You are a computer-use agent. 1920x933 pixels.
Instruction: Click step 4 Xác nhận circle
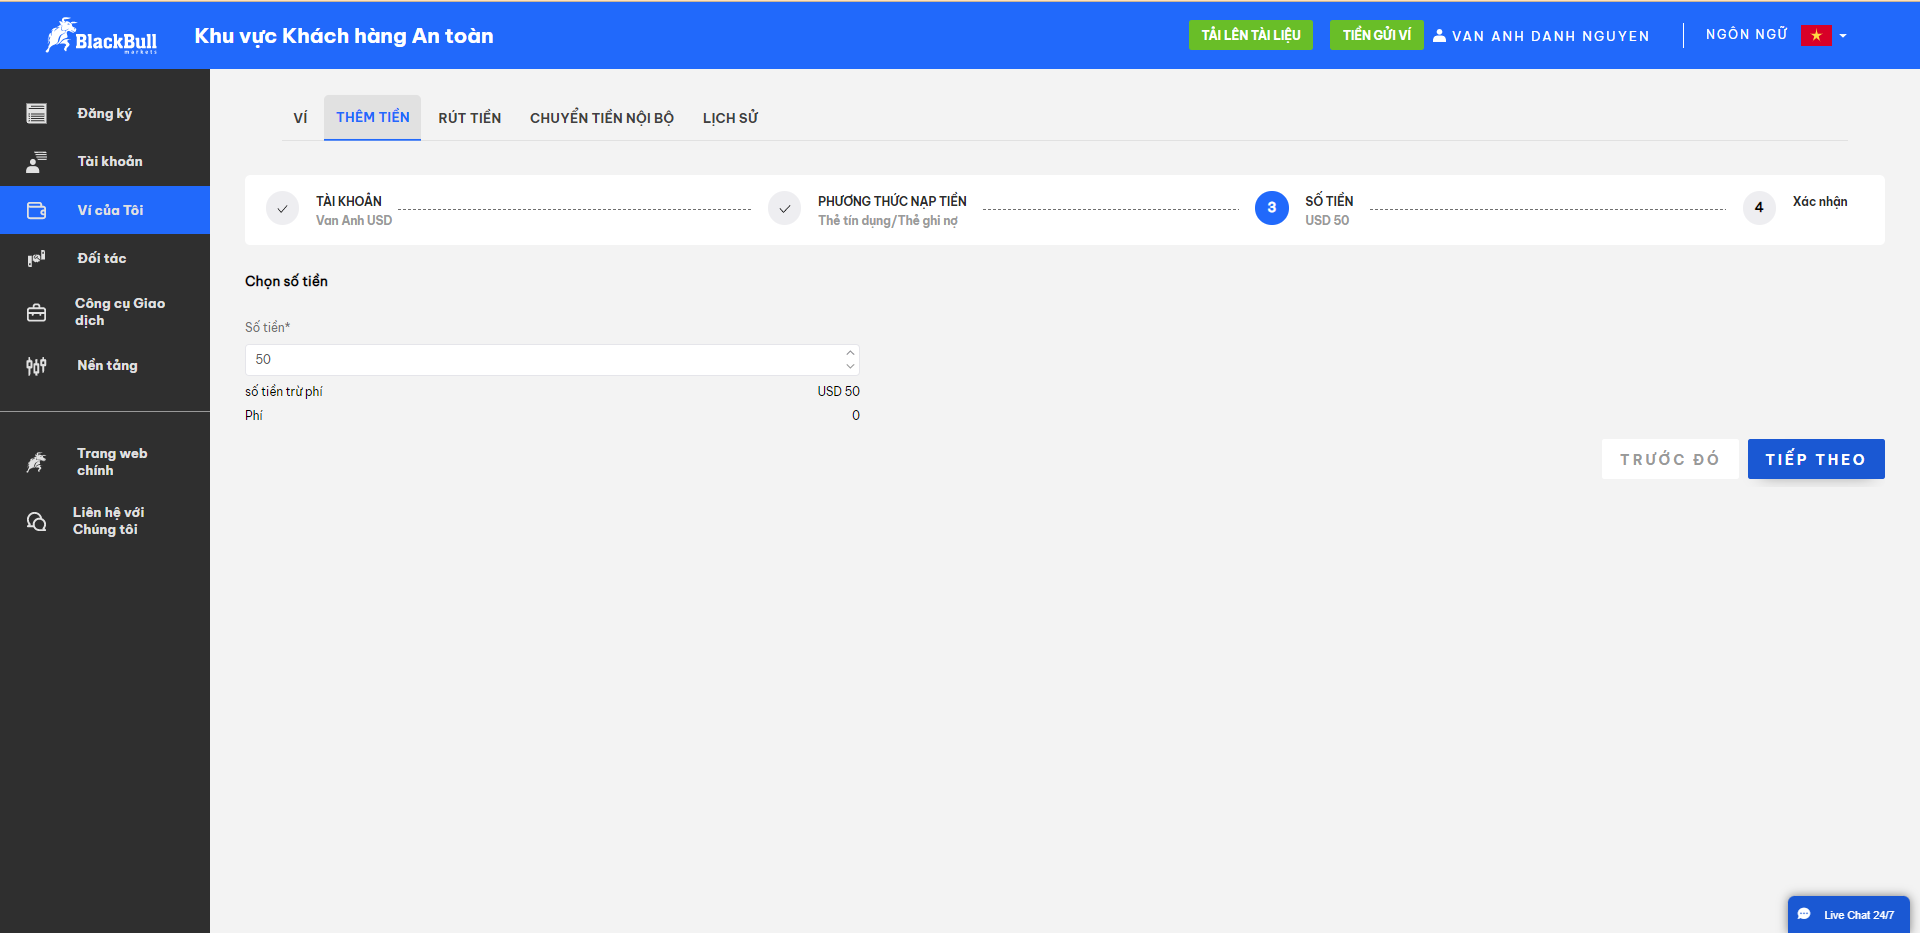pos(1759,208)
